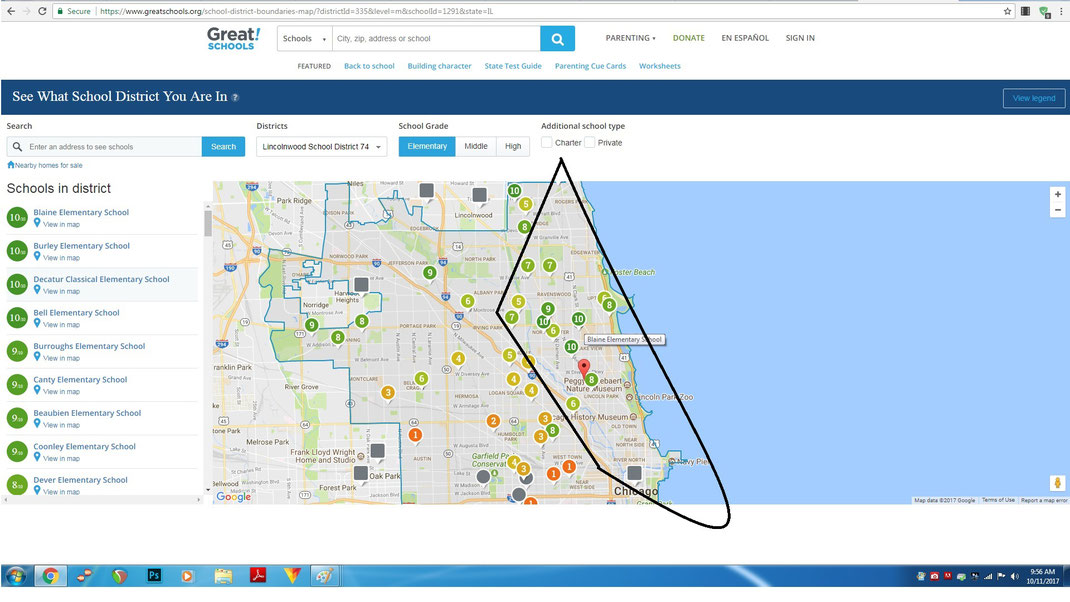Click View in map under Bell Elementary School
The height and width of the screenshot is (602, 1070).
(x=61, y=325)
